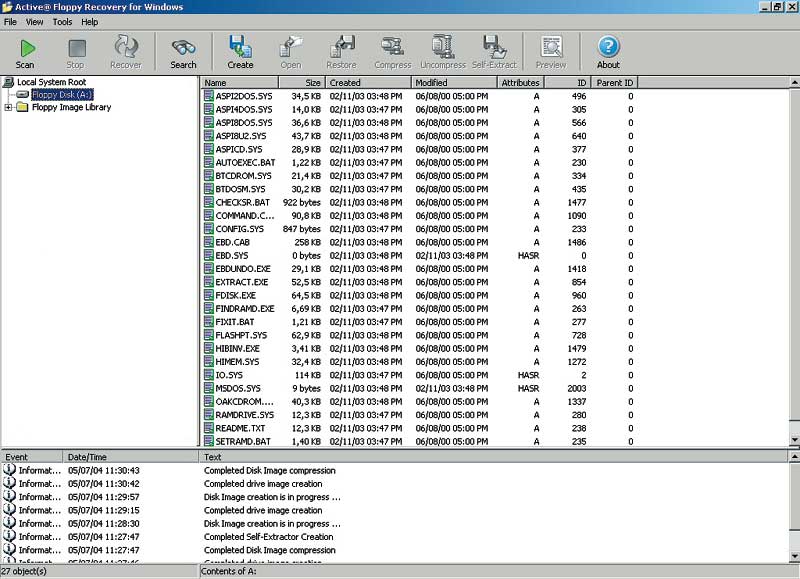Click info icon of 11:30:43 log event

(9, 470)
